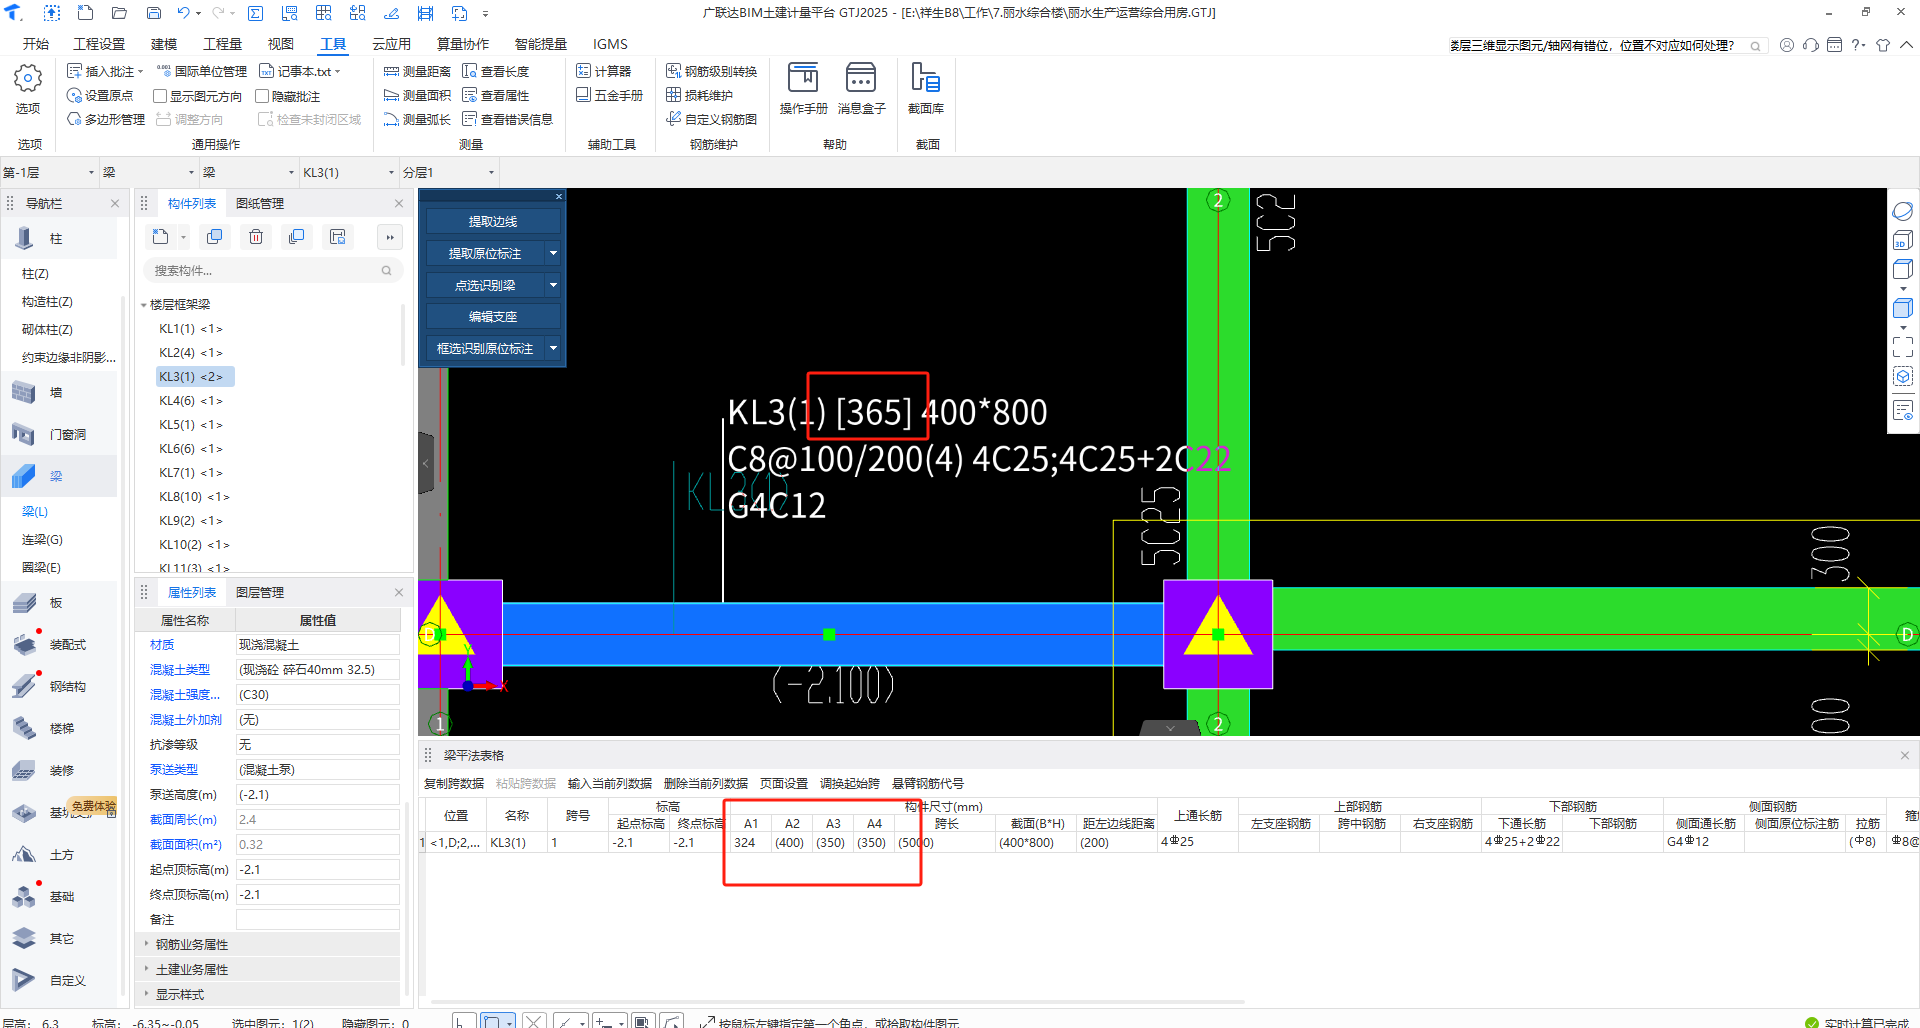This screenshot has height=1028, width=1920.
Task: Click the 查看属性 view properties tool
Action: pyautogui.click(x=496, y=95)
